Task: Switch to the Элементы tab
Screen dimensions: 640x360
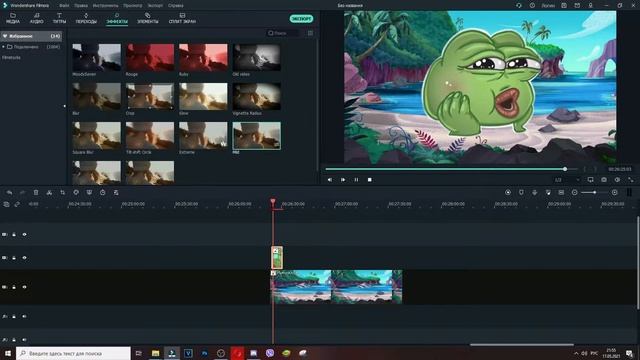Action: pos(147,18)
